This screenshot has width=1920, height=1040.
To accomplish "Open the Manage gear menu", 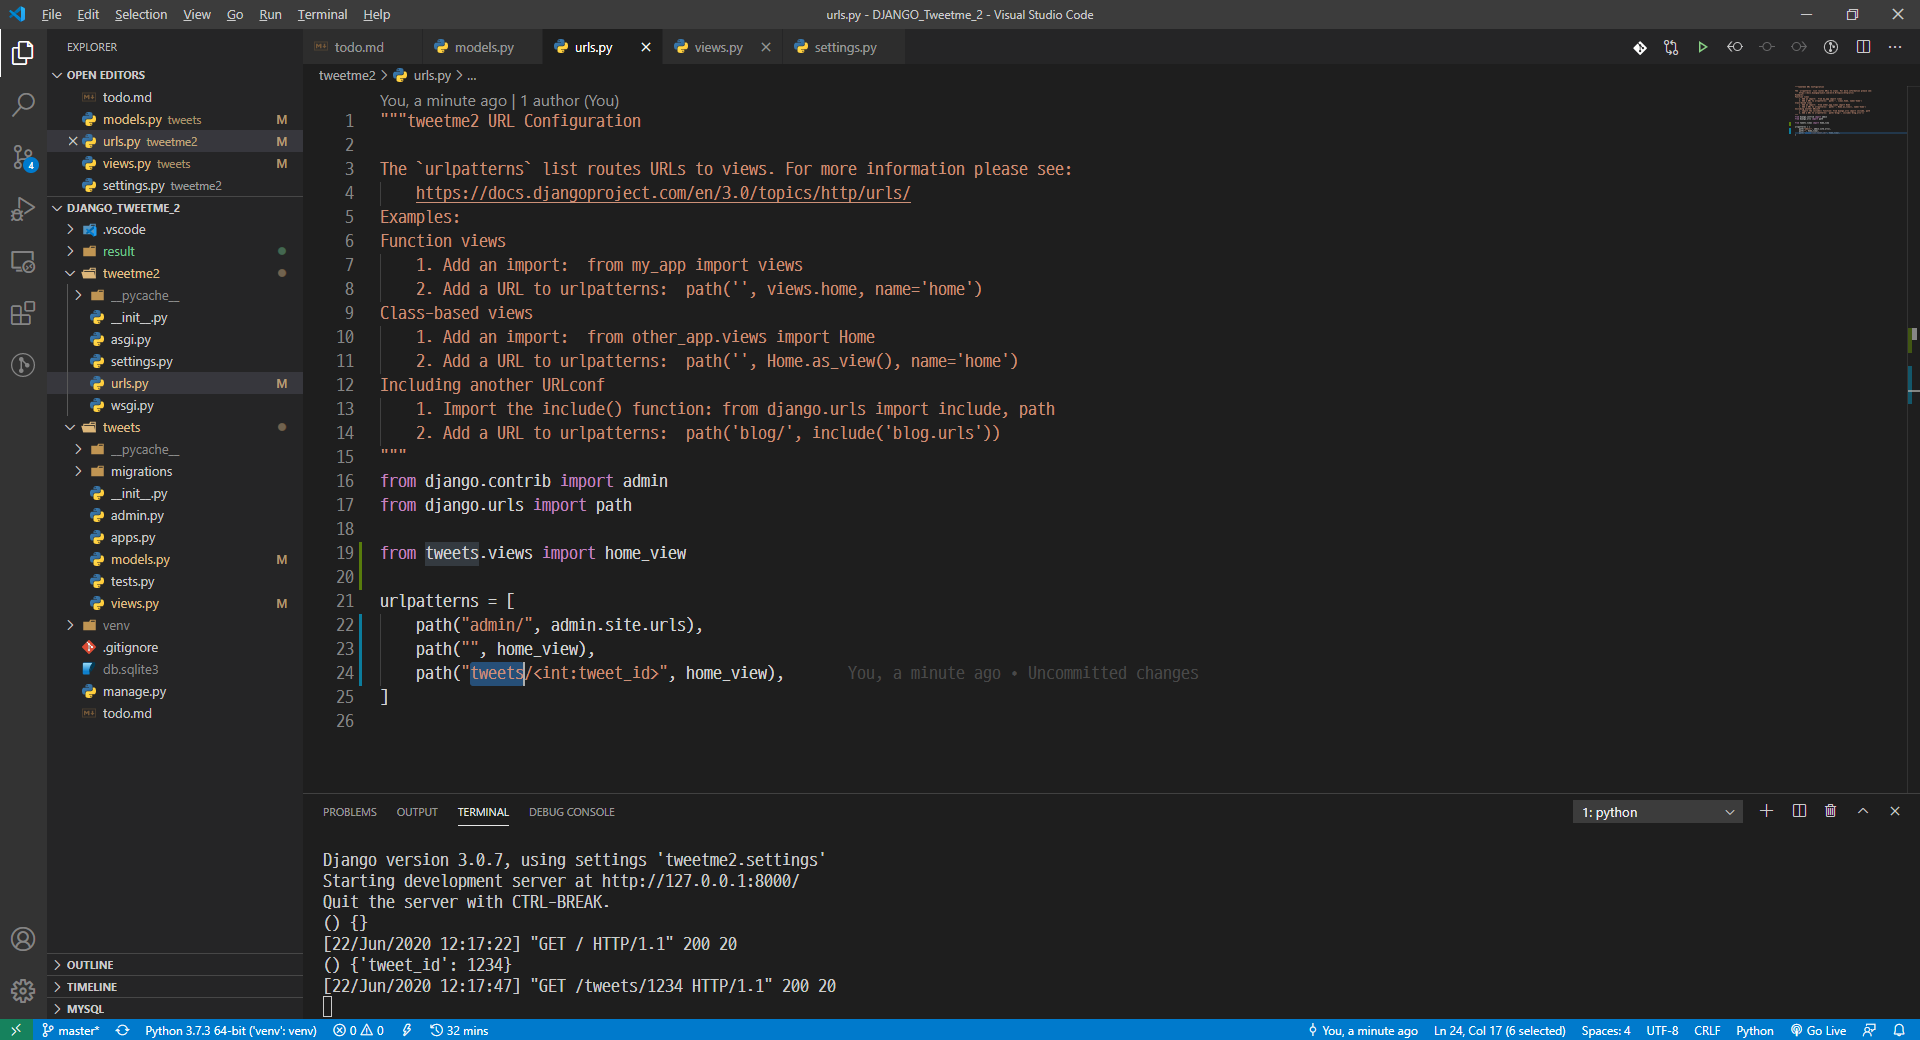I will 23,991.
